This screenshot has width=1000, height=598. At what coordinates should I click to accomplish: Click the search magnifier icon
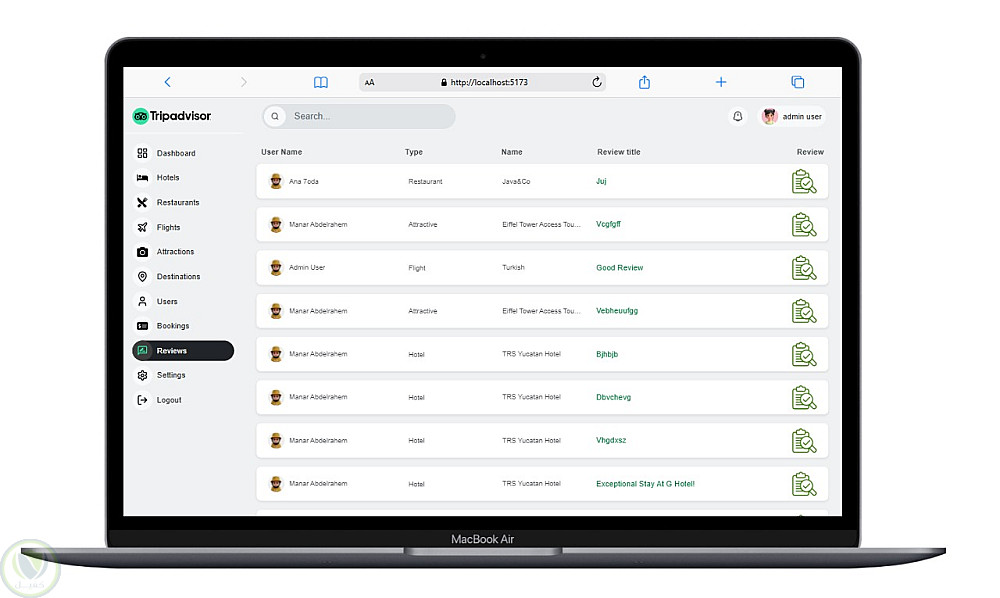pos(275,116)
